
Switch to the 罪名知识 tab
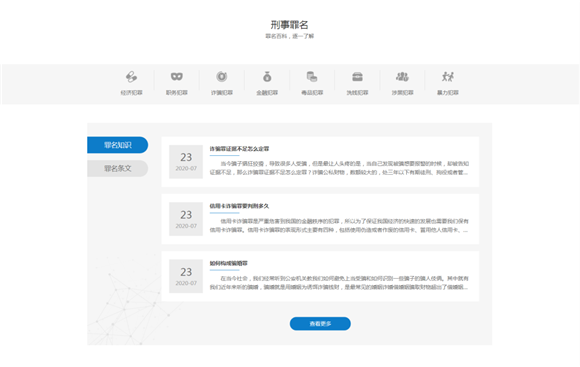118,145
